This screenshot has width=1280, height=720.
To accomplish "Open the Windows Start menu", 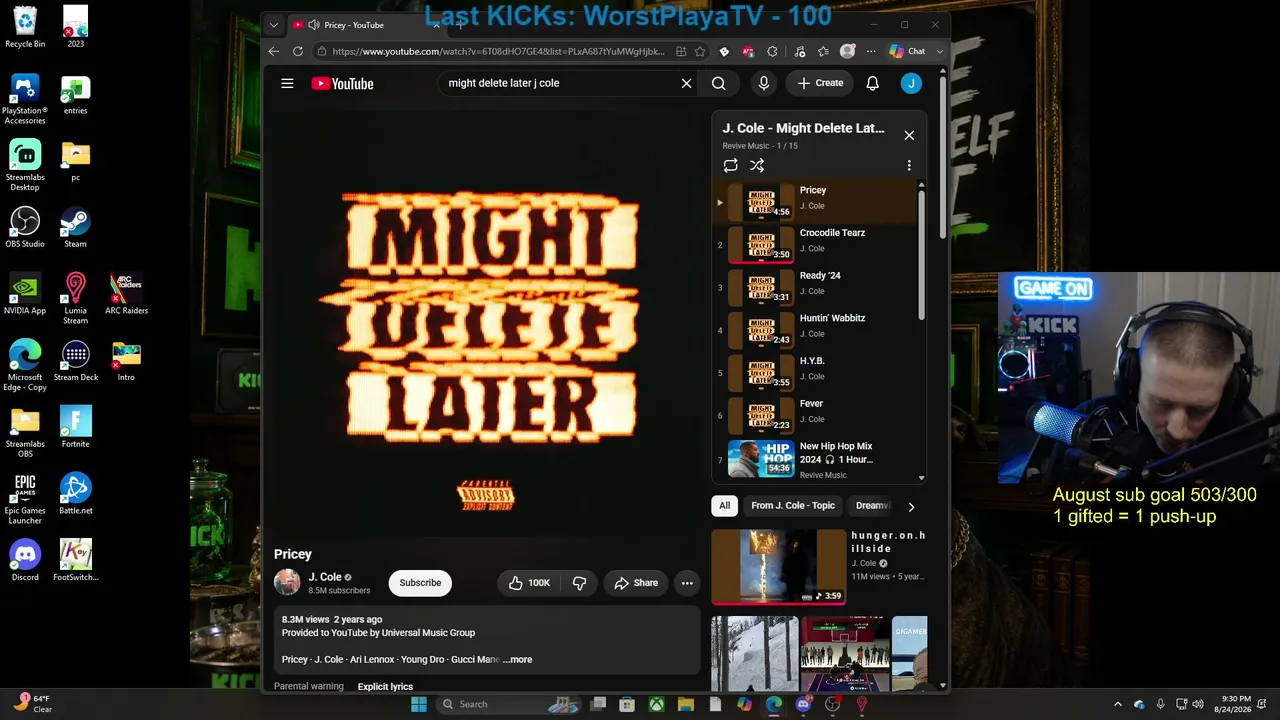I will coord(419,704).
